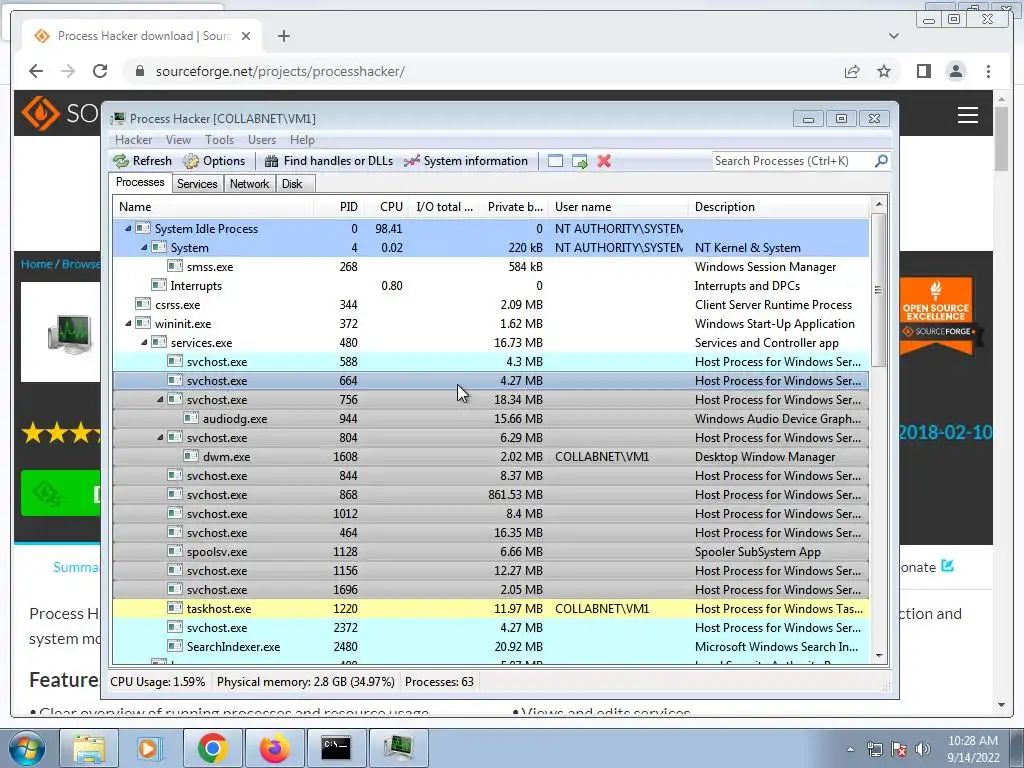Select the taskhost.exe process icon
Viewport: 1024px width, 768px height.
[174, 608]
